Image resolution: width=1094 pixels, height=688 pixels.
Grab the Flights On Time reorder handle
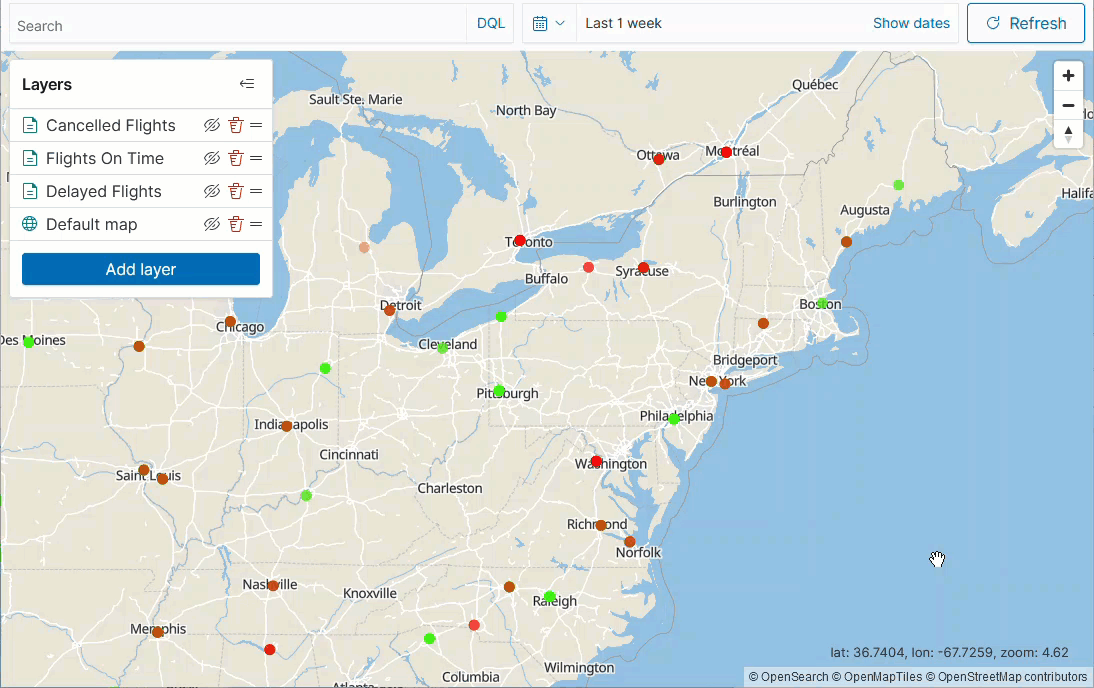point(256,158)
